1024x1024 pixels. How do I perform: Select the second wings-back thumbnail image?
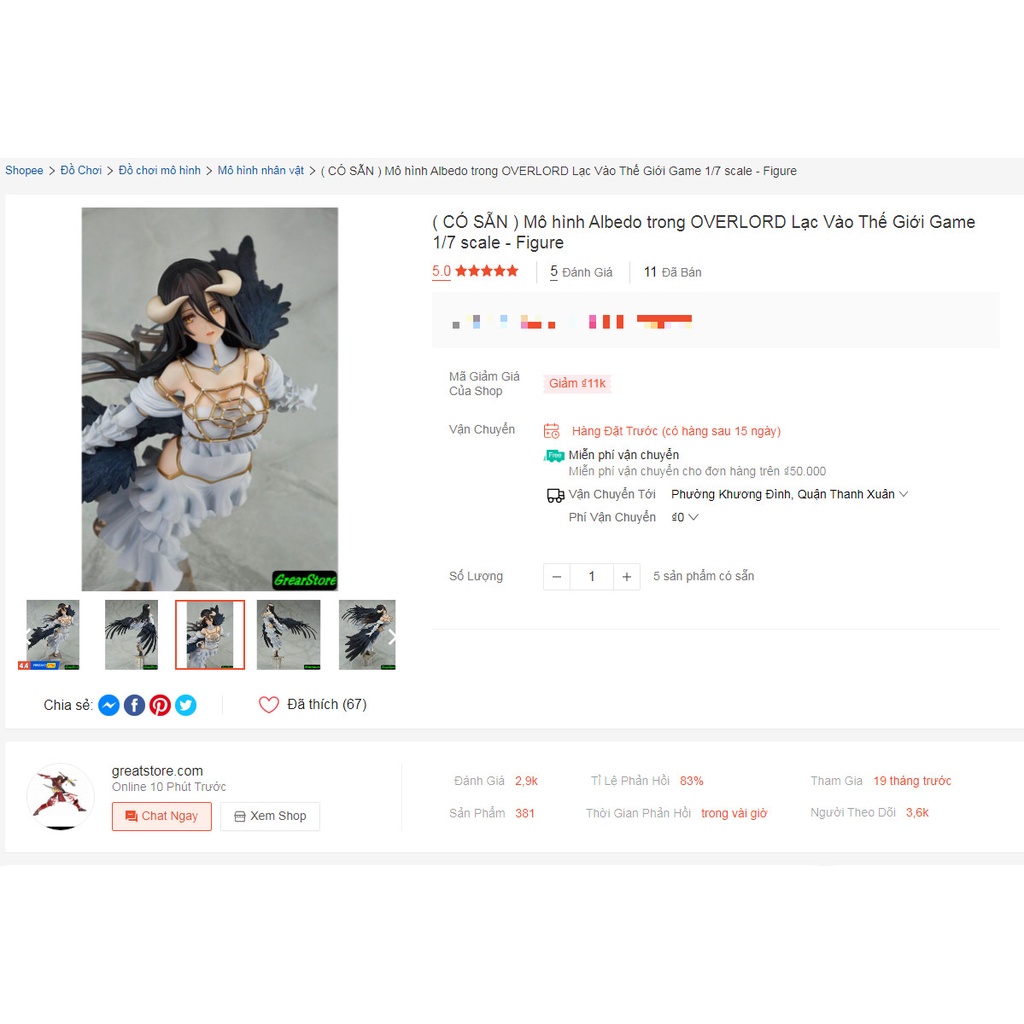tap(131, 635)
